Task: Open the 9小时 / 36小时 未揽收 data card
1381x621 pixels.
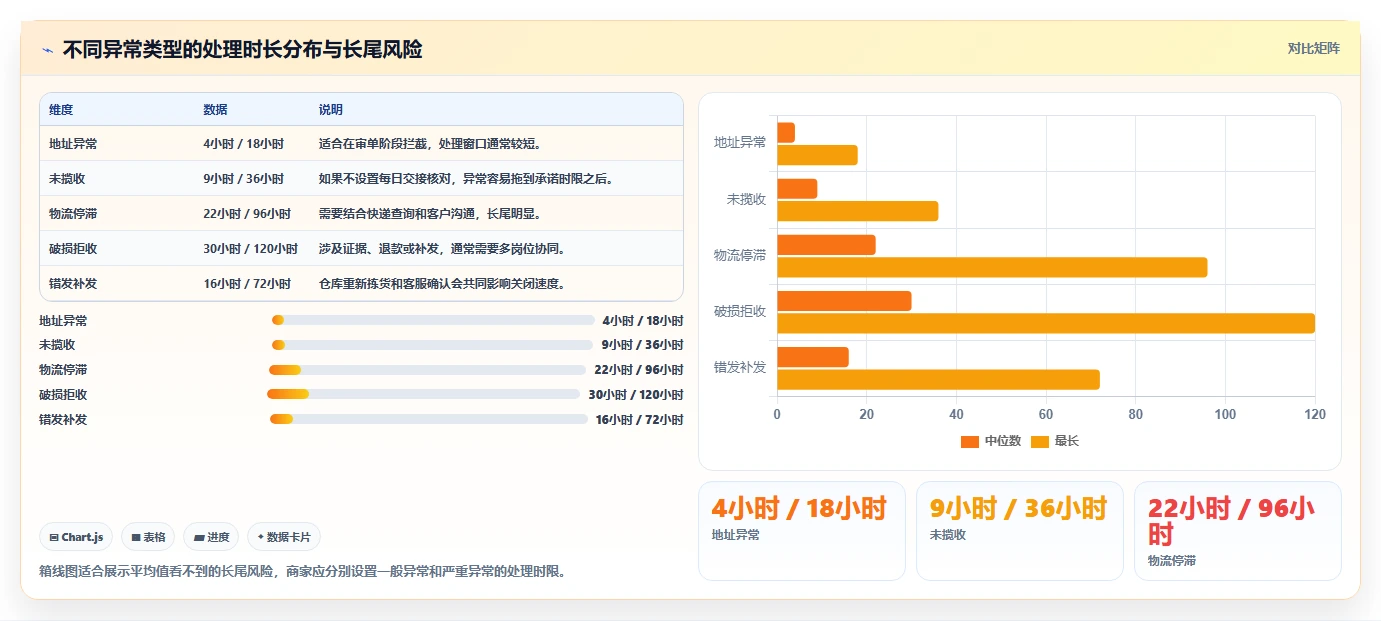Action: (x=1020, y=531)
